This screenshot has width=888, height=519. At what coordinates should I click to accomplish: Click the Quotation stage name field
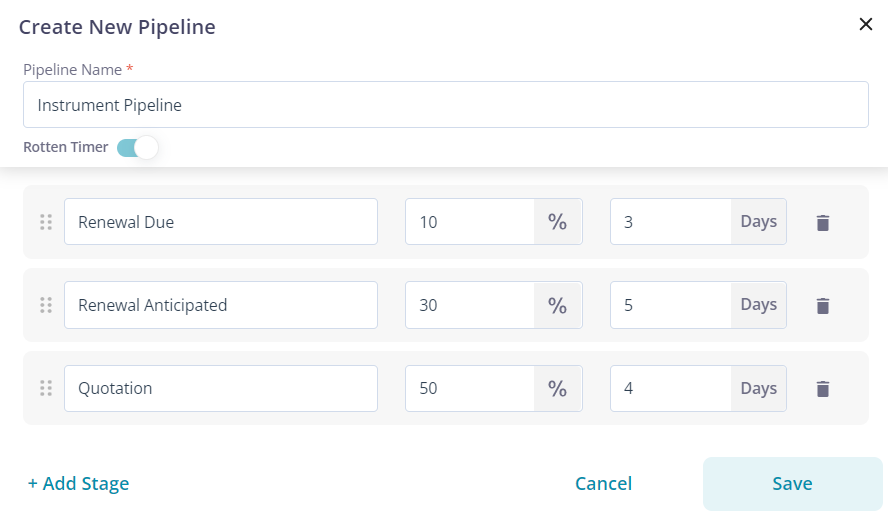[x=220, y=388]
